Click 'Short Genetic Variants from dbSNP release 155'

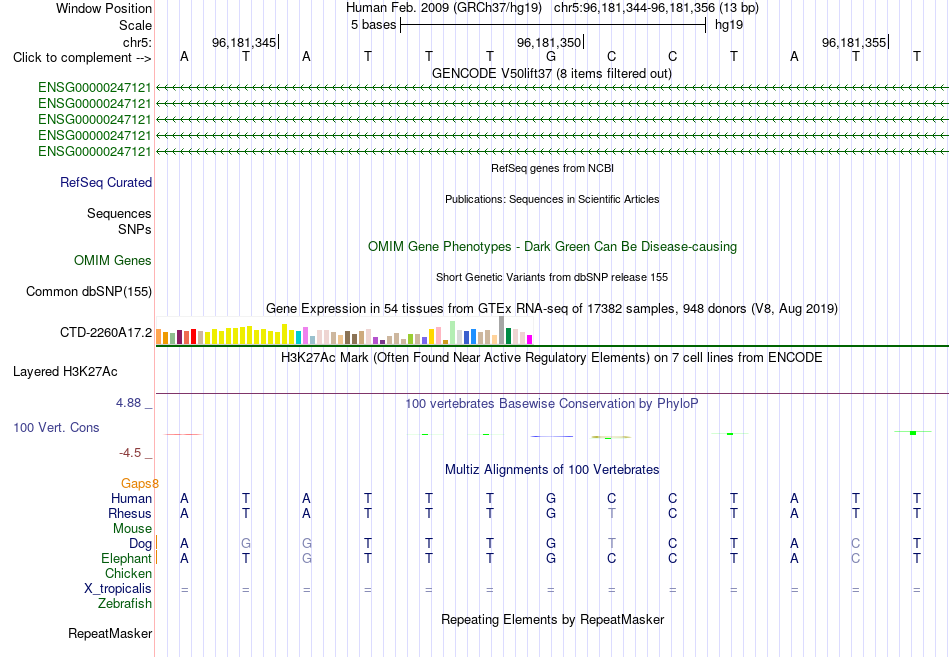(x=552, y=277)
